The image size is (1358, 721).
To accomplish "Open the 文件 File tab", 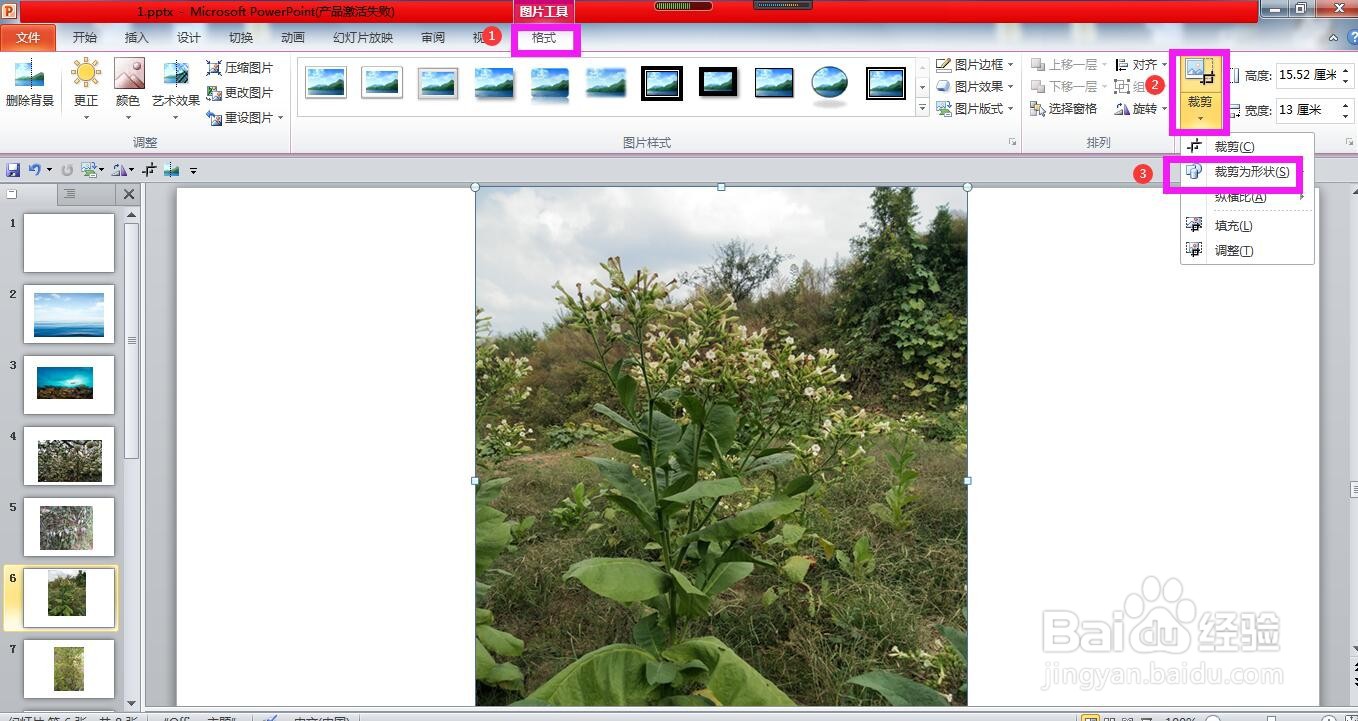I will point(29,38).
